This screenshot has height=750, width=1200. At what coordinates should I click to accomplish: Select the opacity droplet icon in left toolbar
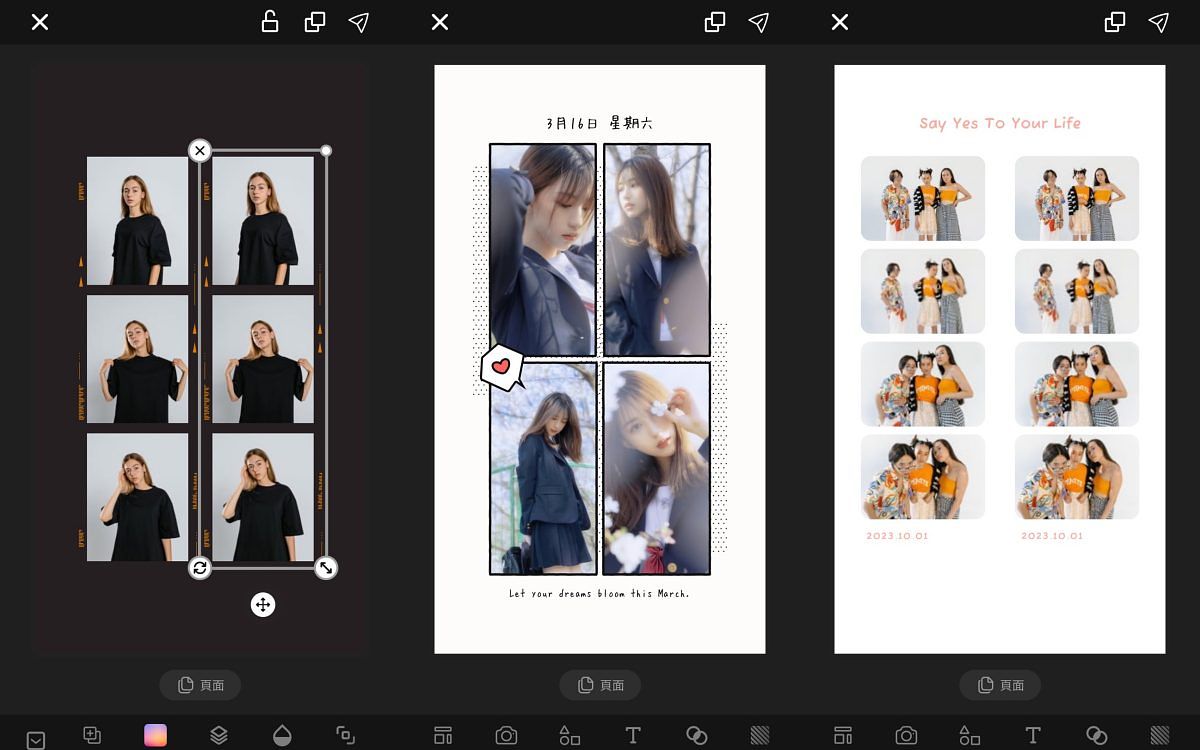click(282, 736)
